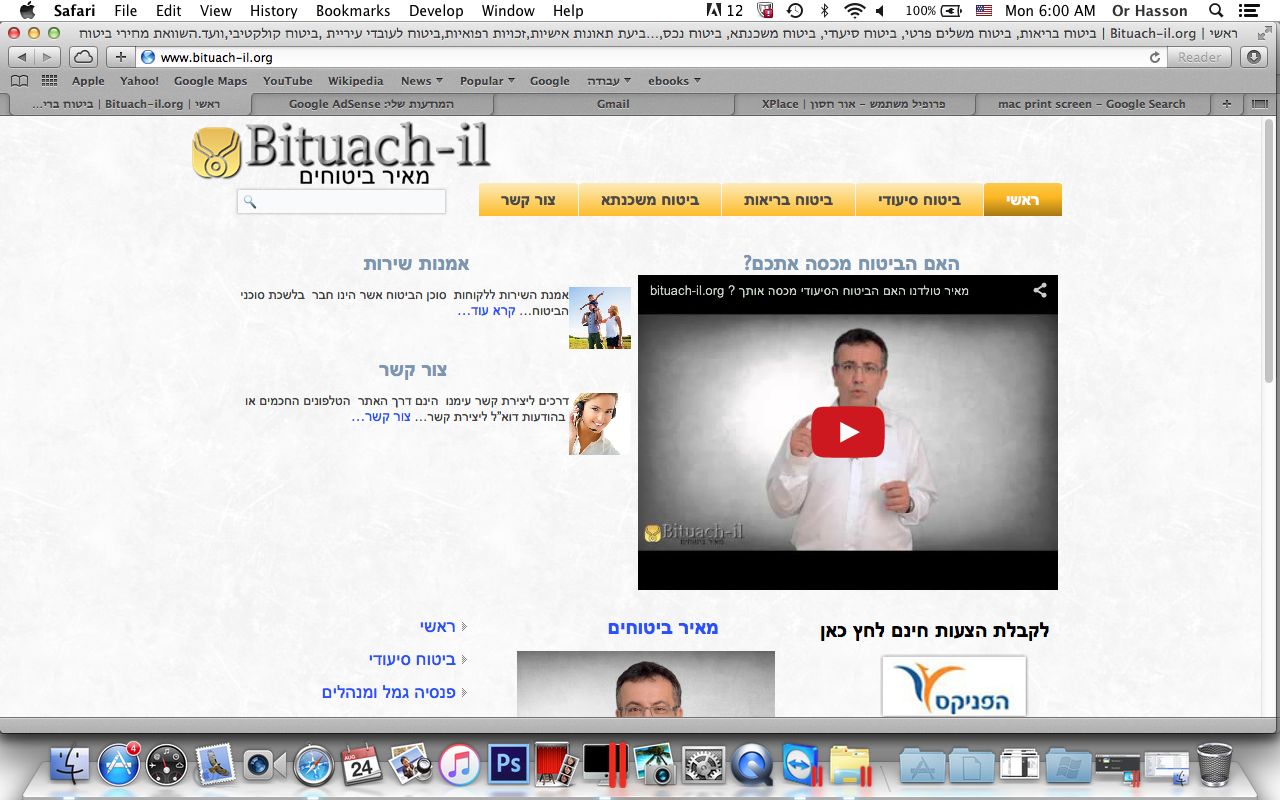Screen dimensions: 1280x800
Task: Open the Wikipedia bookmark
Action: click(355, 81)
